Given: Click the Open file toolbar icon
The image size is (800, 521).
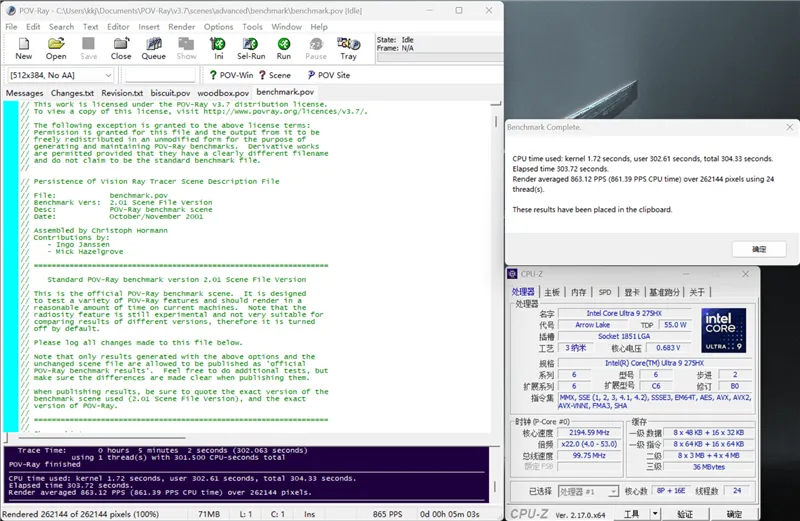Looking at the screenshot, I should 56,48.
